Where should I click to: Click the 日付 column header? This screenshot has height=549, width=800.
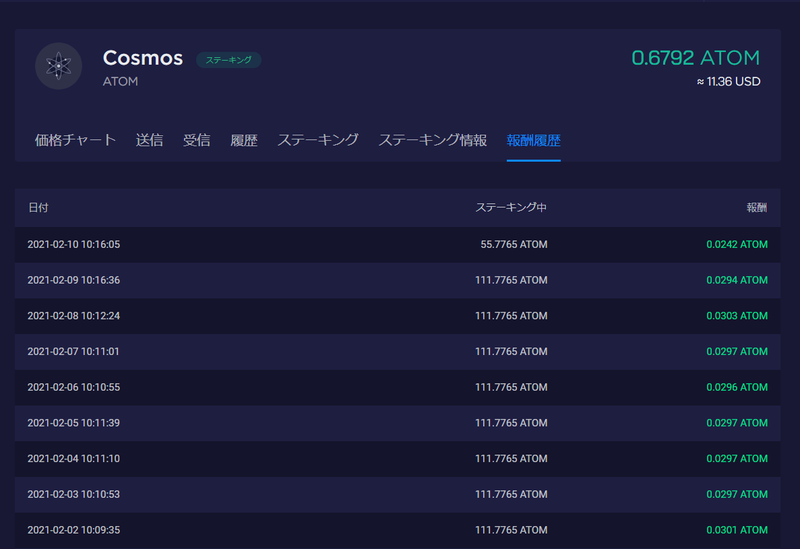[38, 208]
